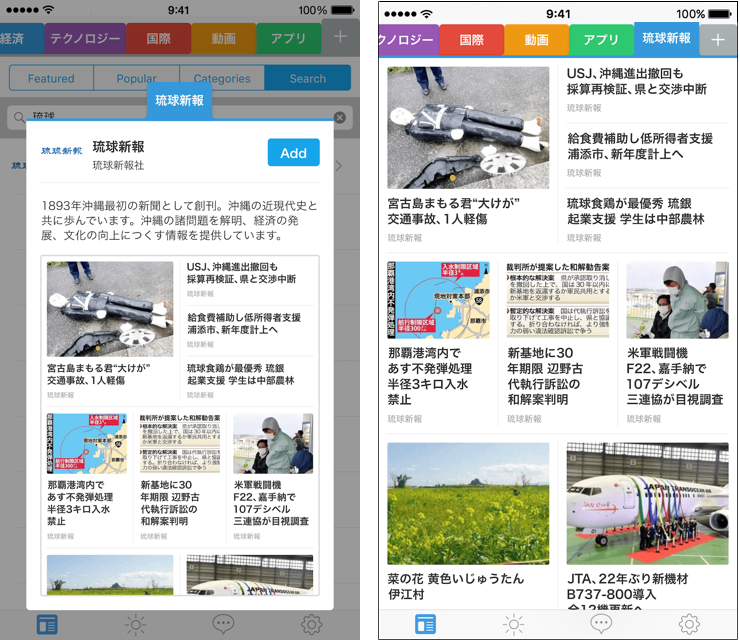Click the Wi-Fi indicator in right phone status bar

427,14
